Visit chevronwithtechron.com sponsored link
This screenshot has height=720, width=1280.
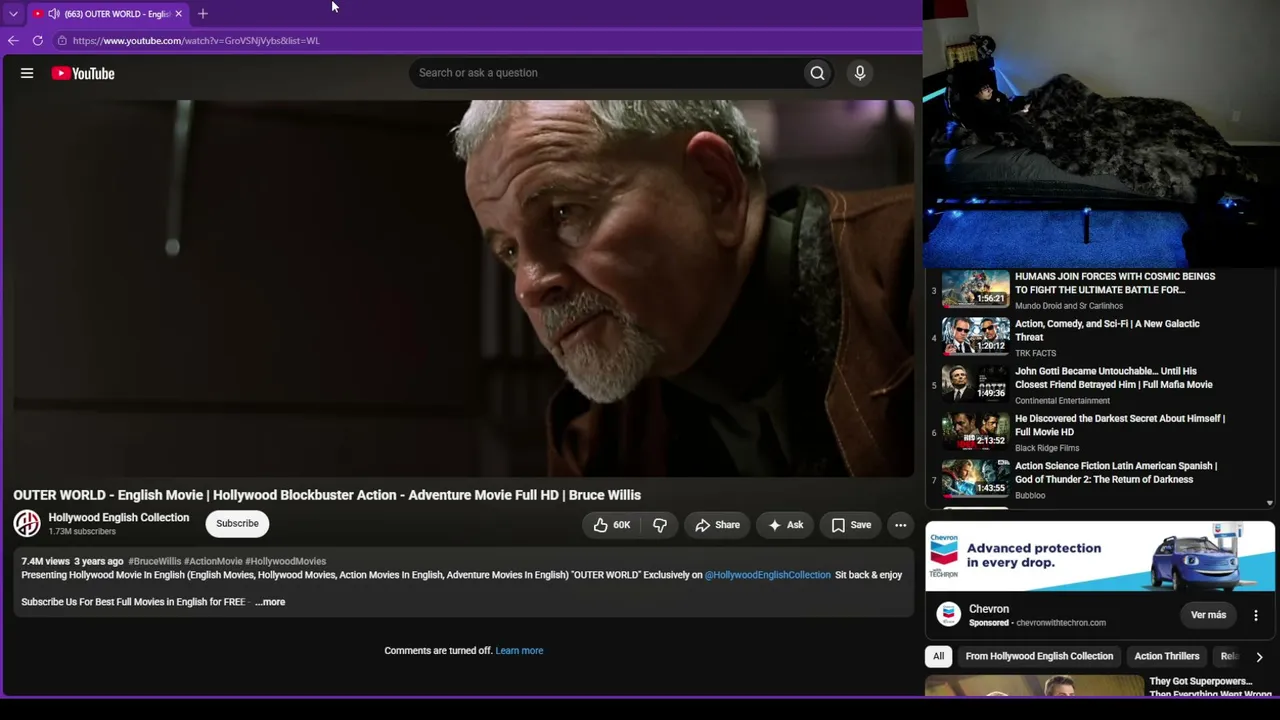click(1060, 623)
